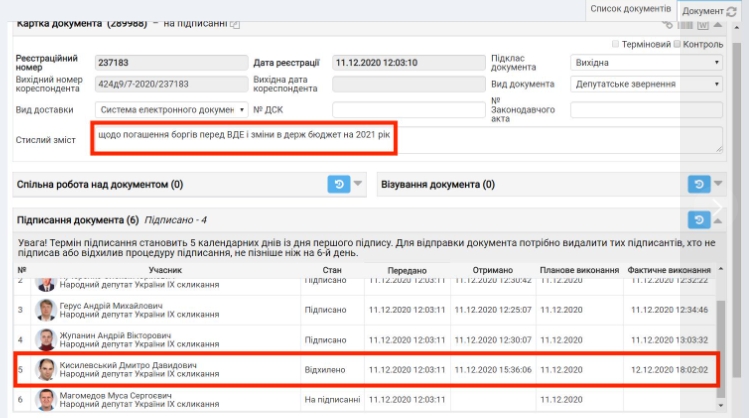The image size is (749, 418).
Task: Click blue history button in Візування документа panel
Action: [699, 184]
